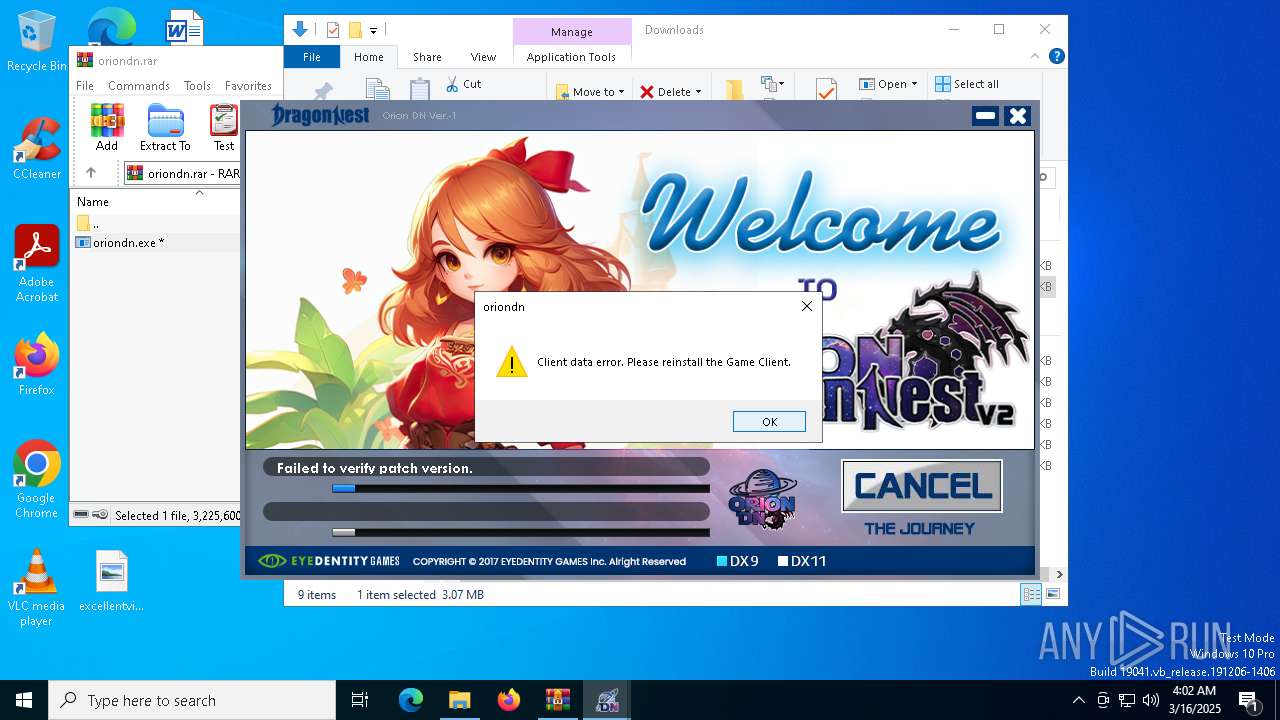The width and height of the screenshot is (1280, 720).
Task: Click the taskbar search box
Action: (192, 700)
